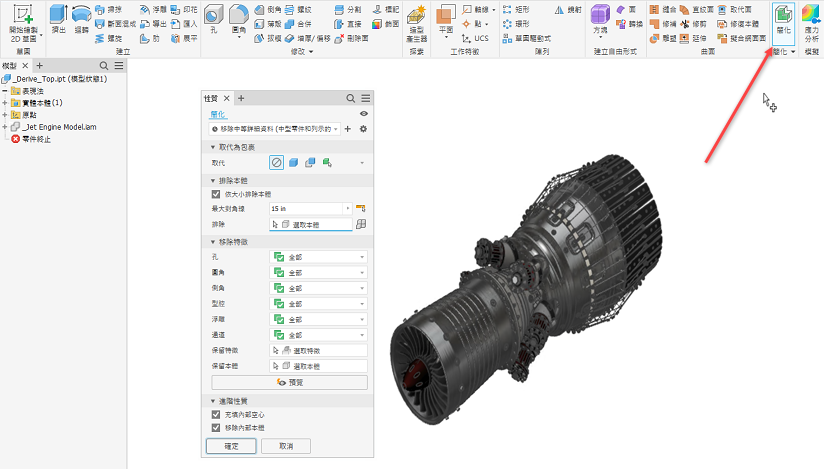Open the Model browser hamburger menu
The width and height of the screenshot is (824, 469).
pos(119,66)
